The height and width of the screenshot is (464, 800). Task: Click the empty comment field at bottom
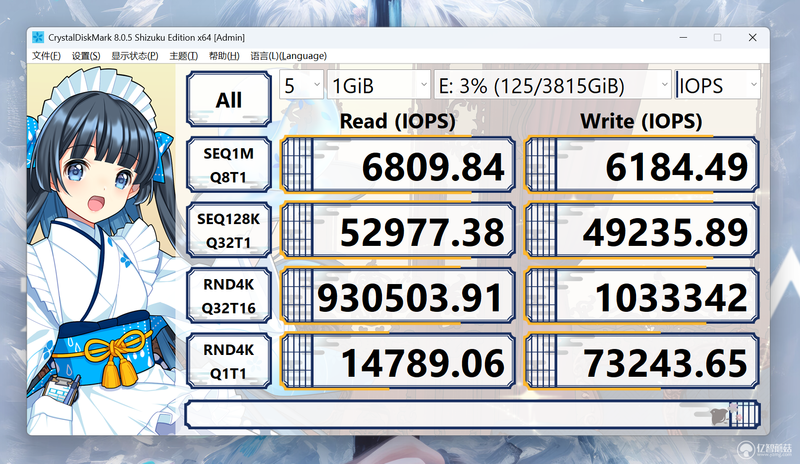[472, 414]
